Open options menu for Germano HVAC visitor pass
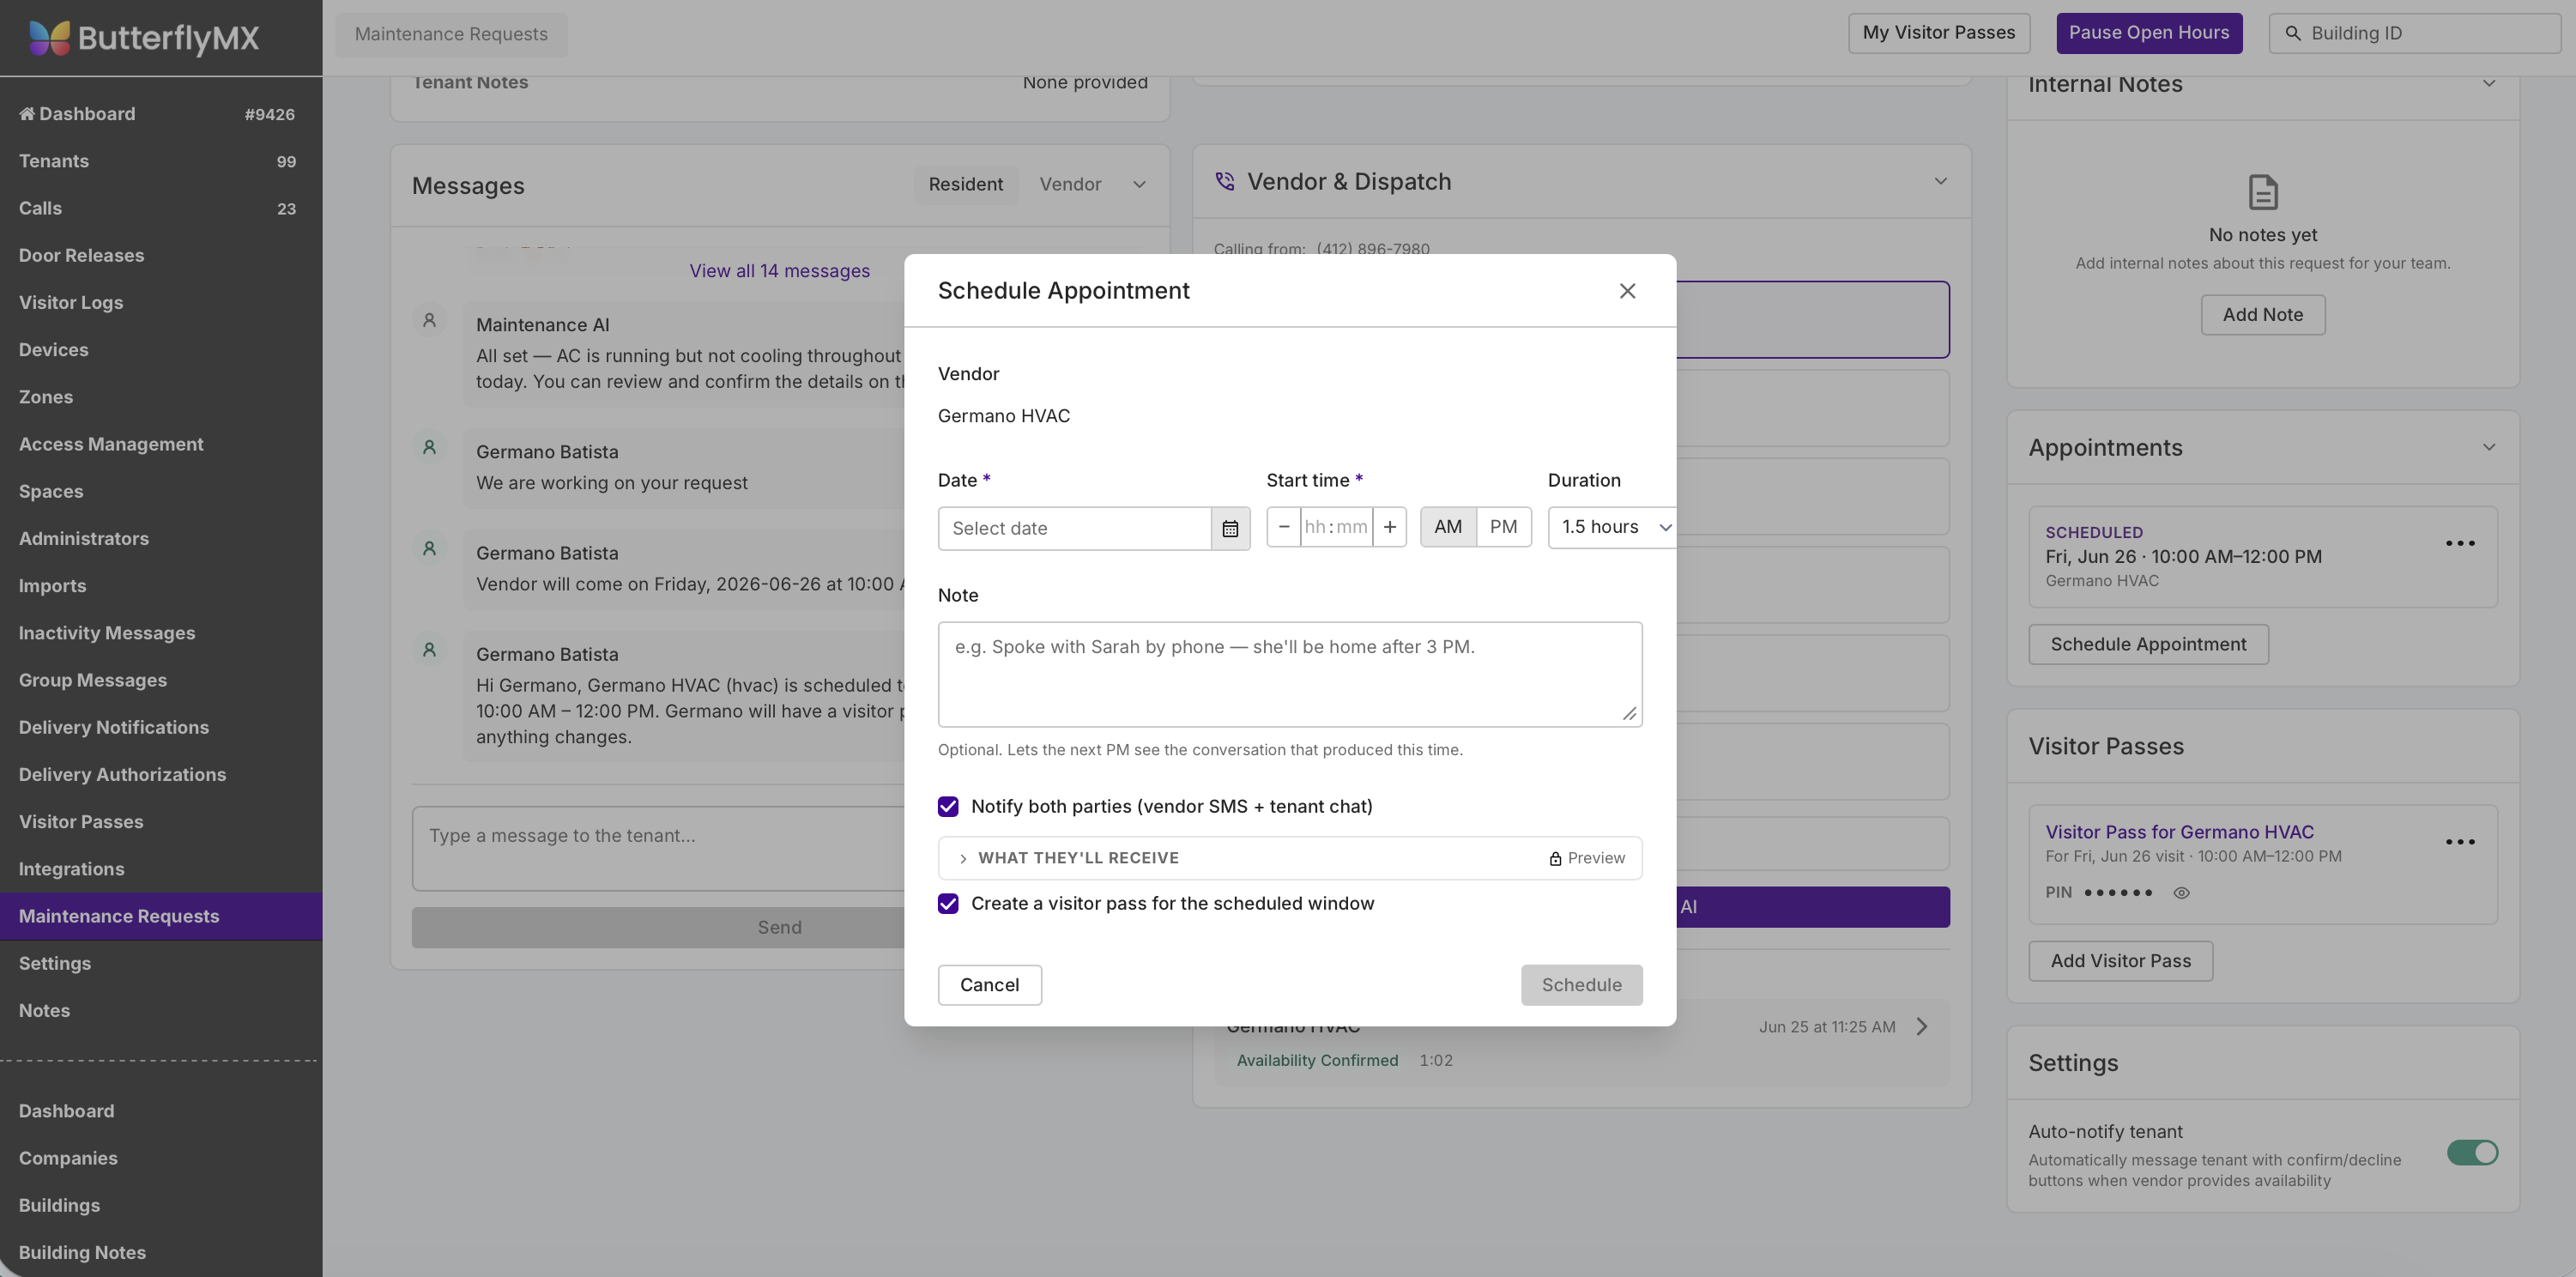2576x1277 pixels. tap(2460, 842)
